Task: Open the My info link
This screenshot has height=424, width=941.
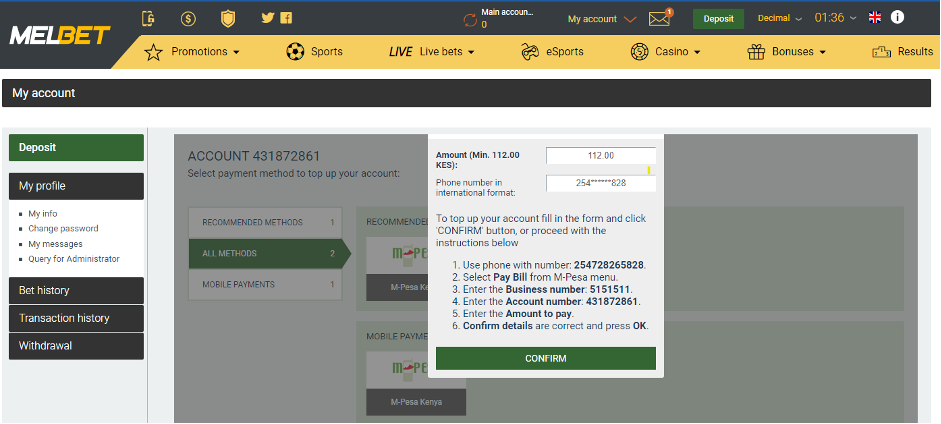Action: point(43,213)
